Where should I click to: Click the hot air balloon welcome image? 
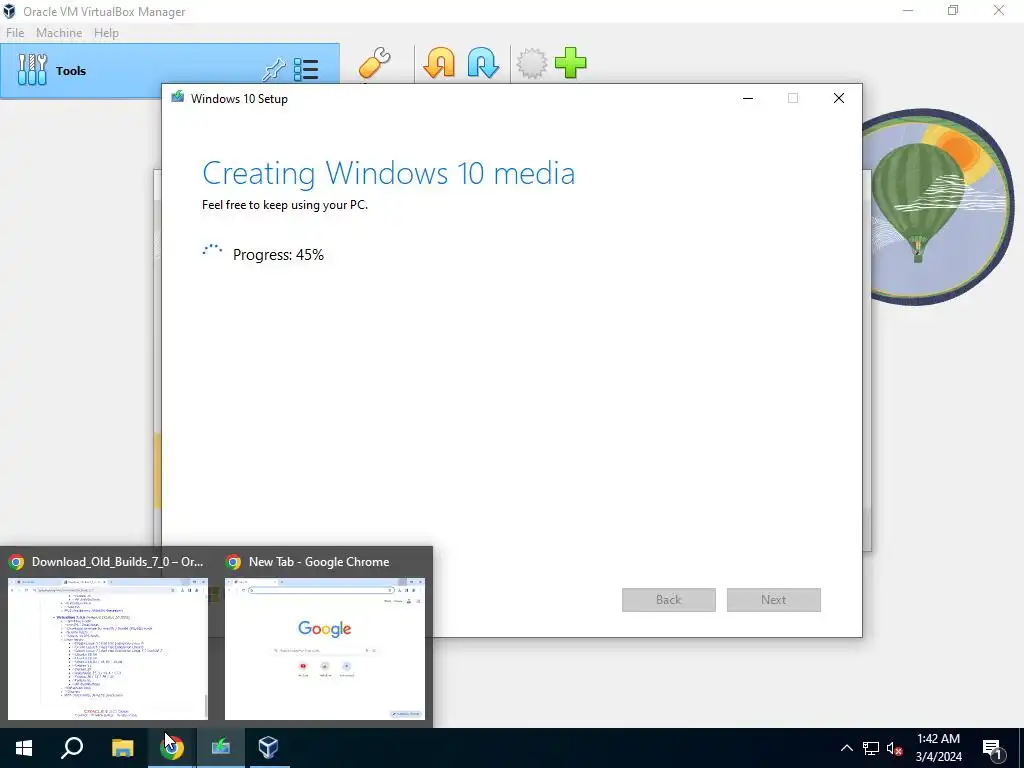(x=938, y=207)
